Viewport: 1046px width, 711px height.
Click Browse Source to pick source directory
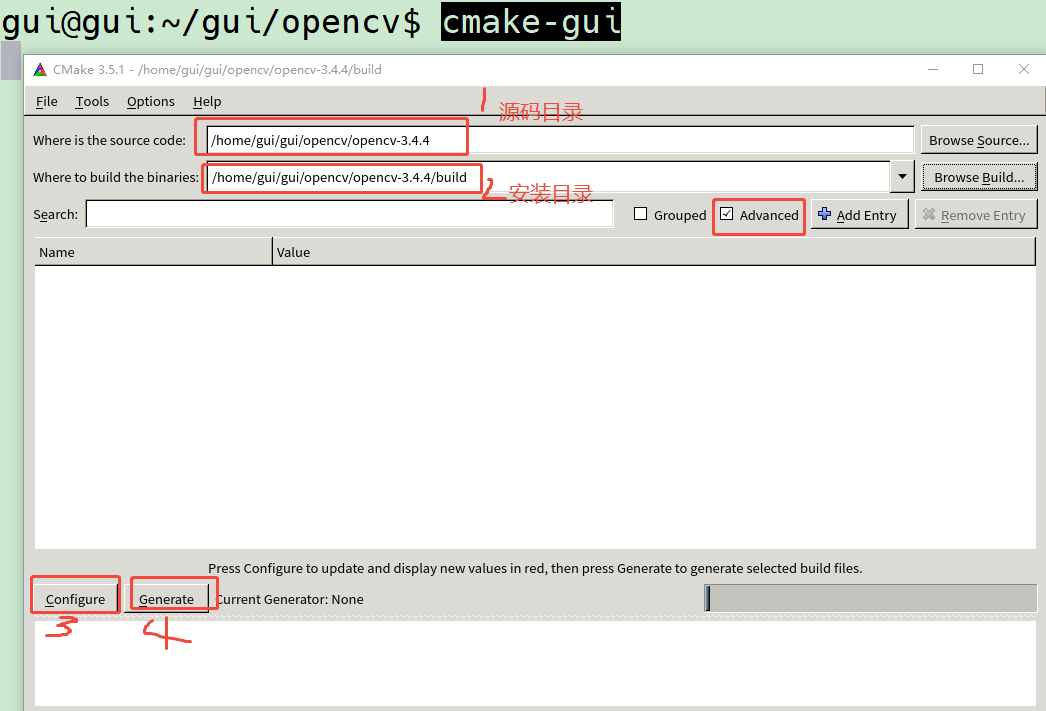click(979, 139)
